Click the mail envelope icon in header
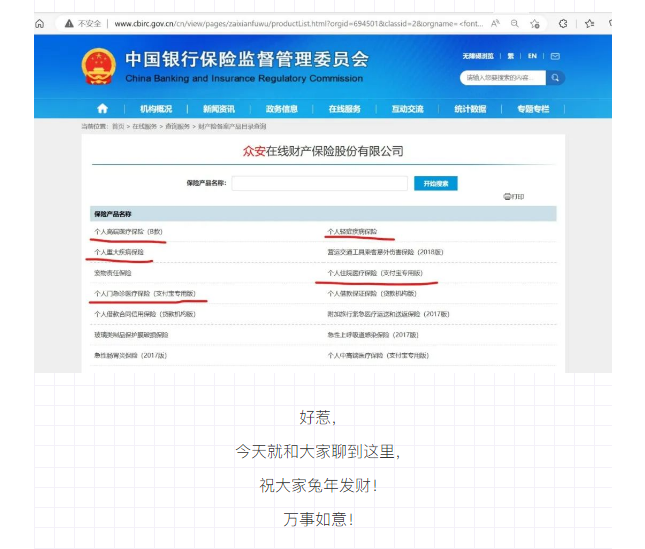 click(x=555, y=56)
